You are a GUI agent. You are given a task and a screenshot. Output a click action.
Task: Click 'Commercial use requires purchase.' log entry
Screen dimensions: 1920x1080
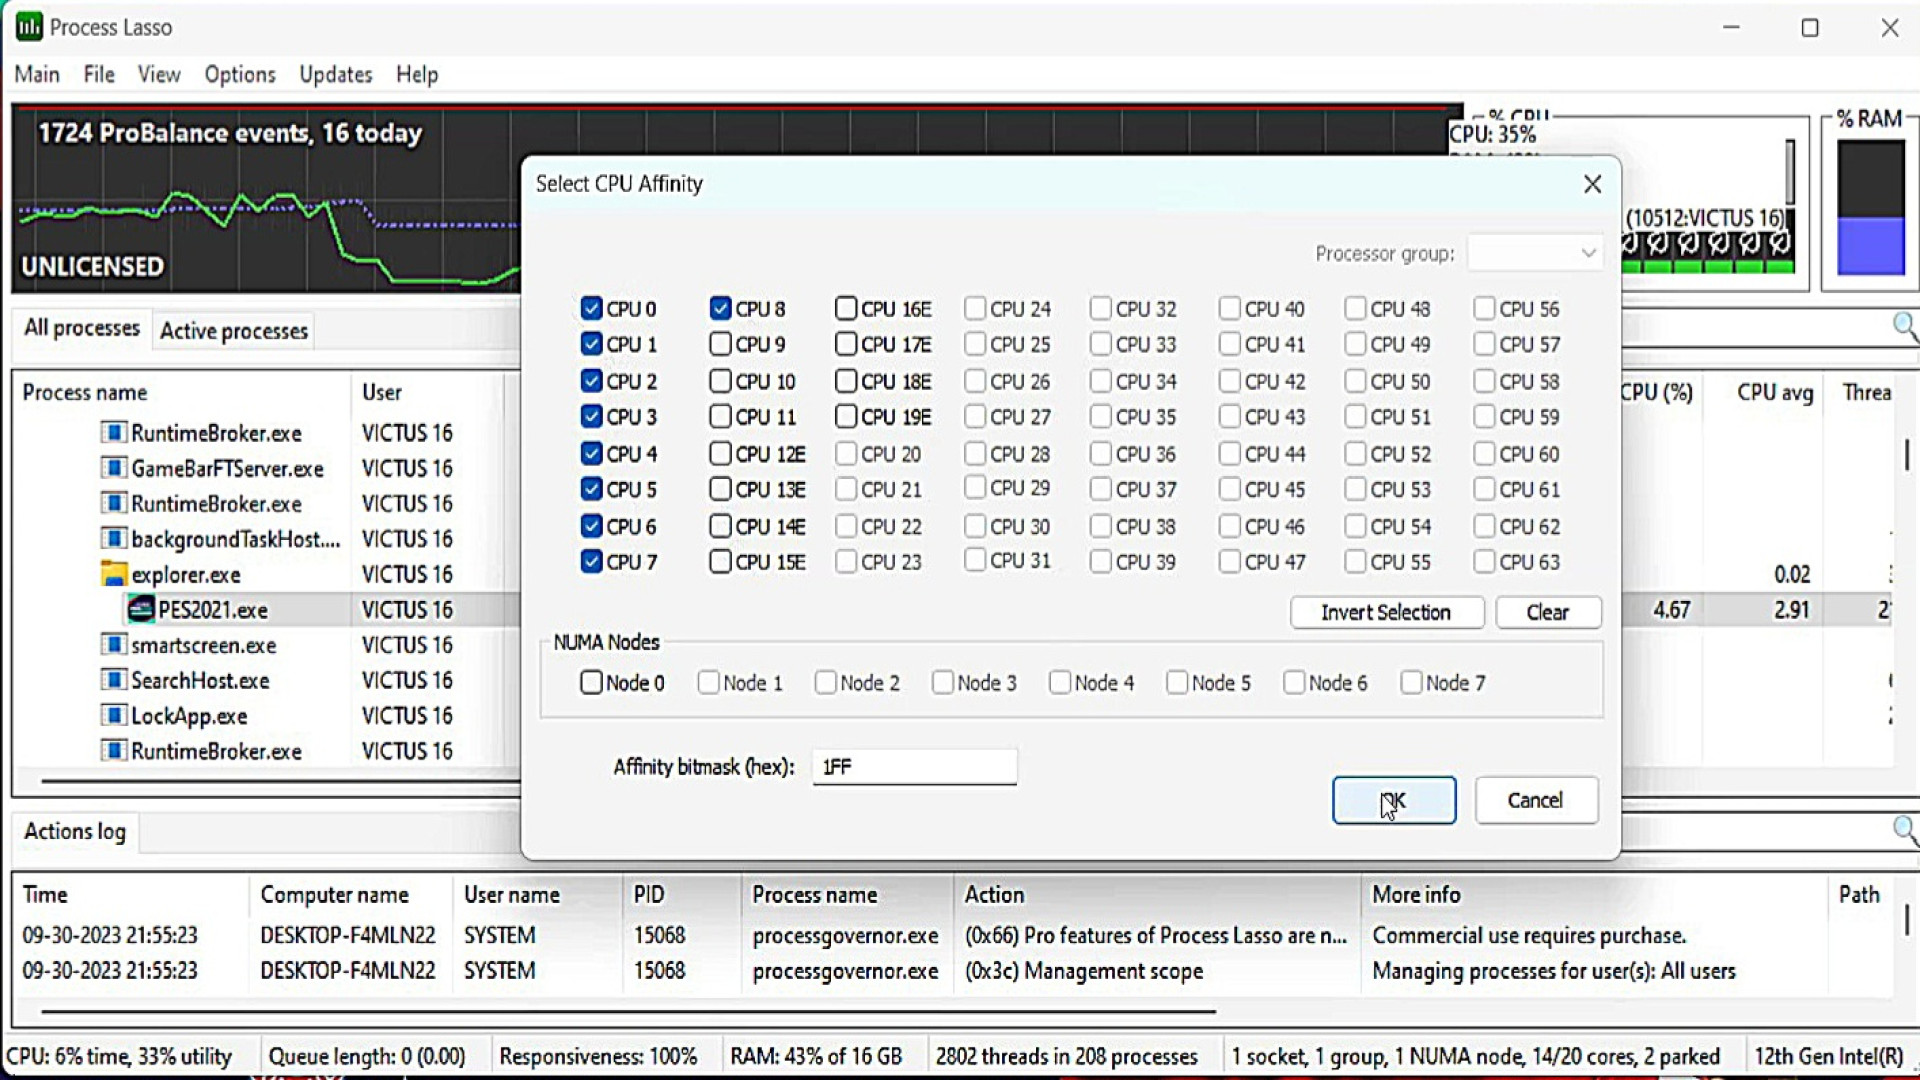[1529, 935]
